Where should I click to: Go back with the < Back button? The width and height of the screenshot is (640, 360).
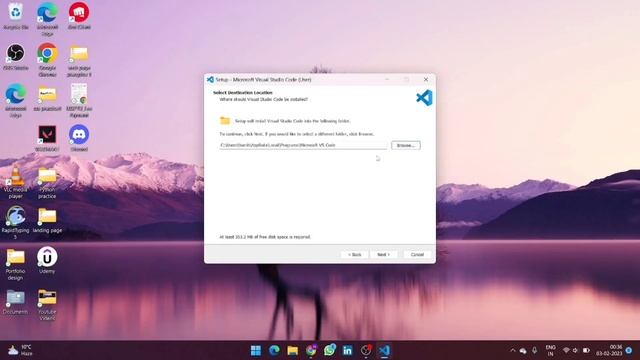pyautogui.click(x=354, y=254)
